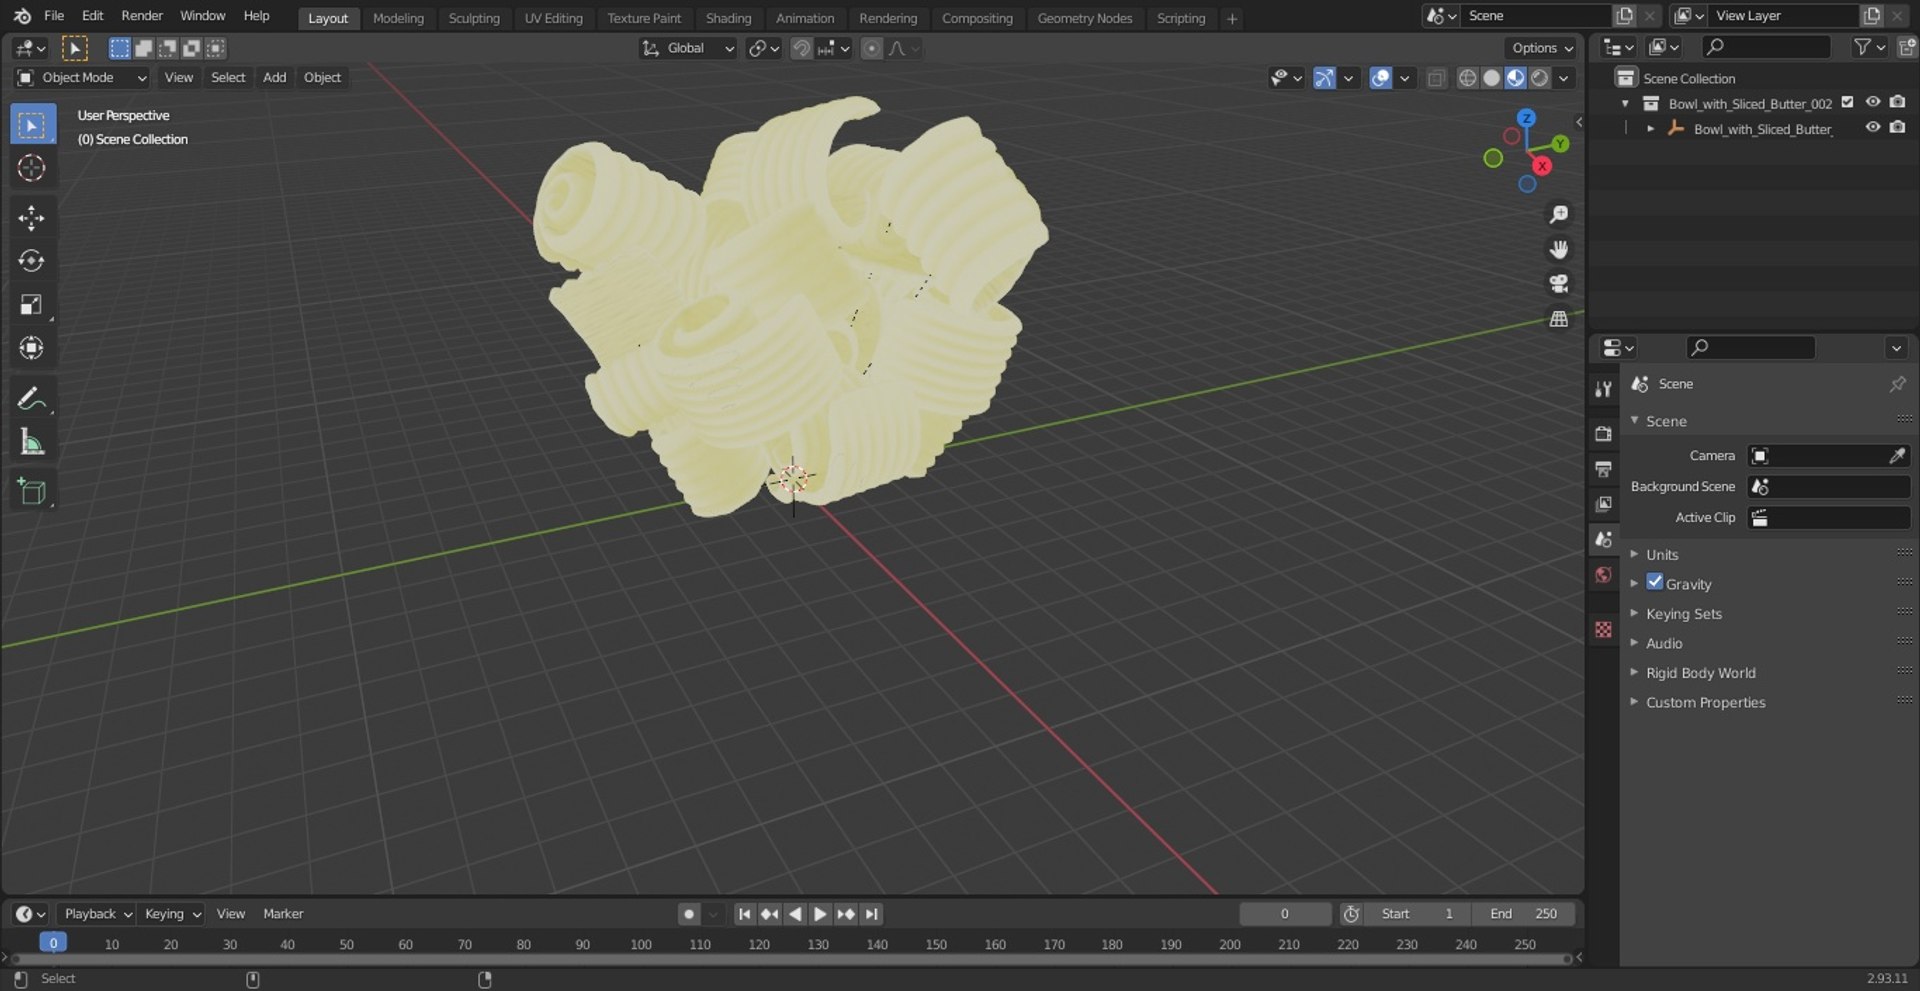This screenshot has width=1920, height=991.
Task: Select the Annotate tool
Action: [x=32, y=398]
